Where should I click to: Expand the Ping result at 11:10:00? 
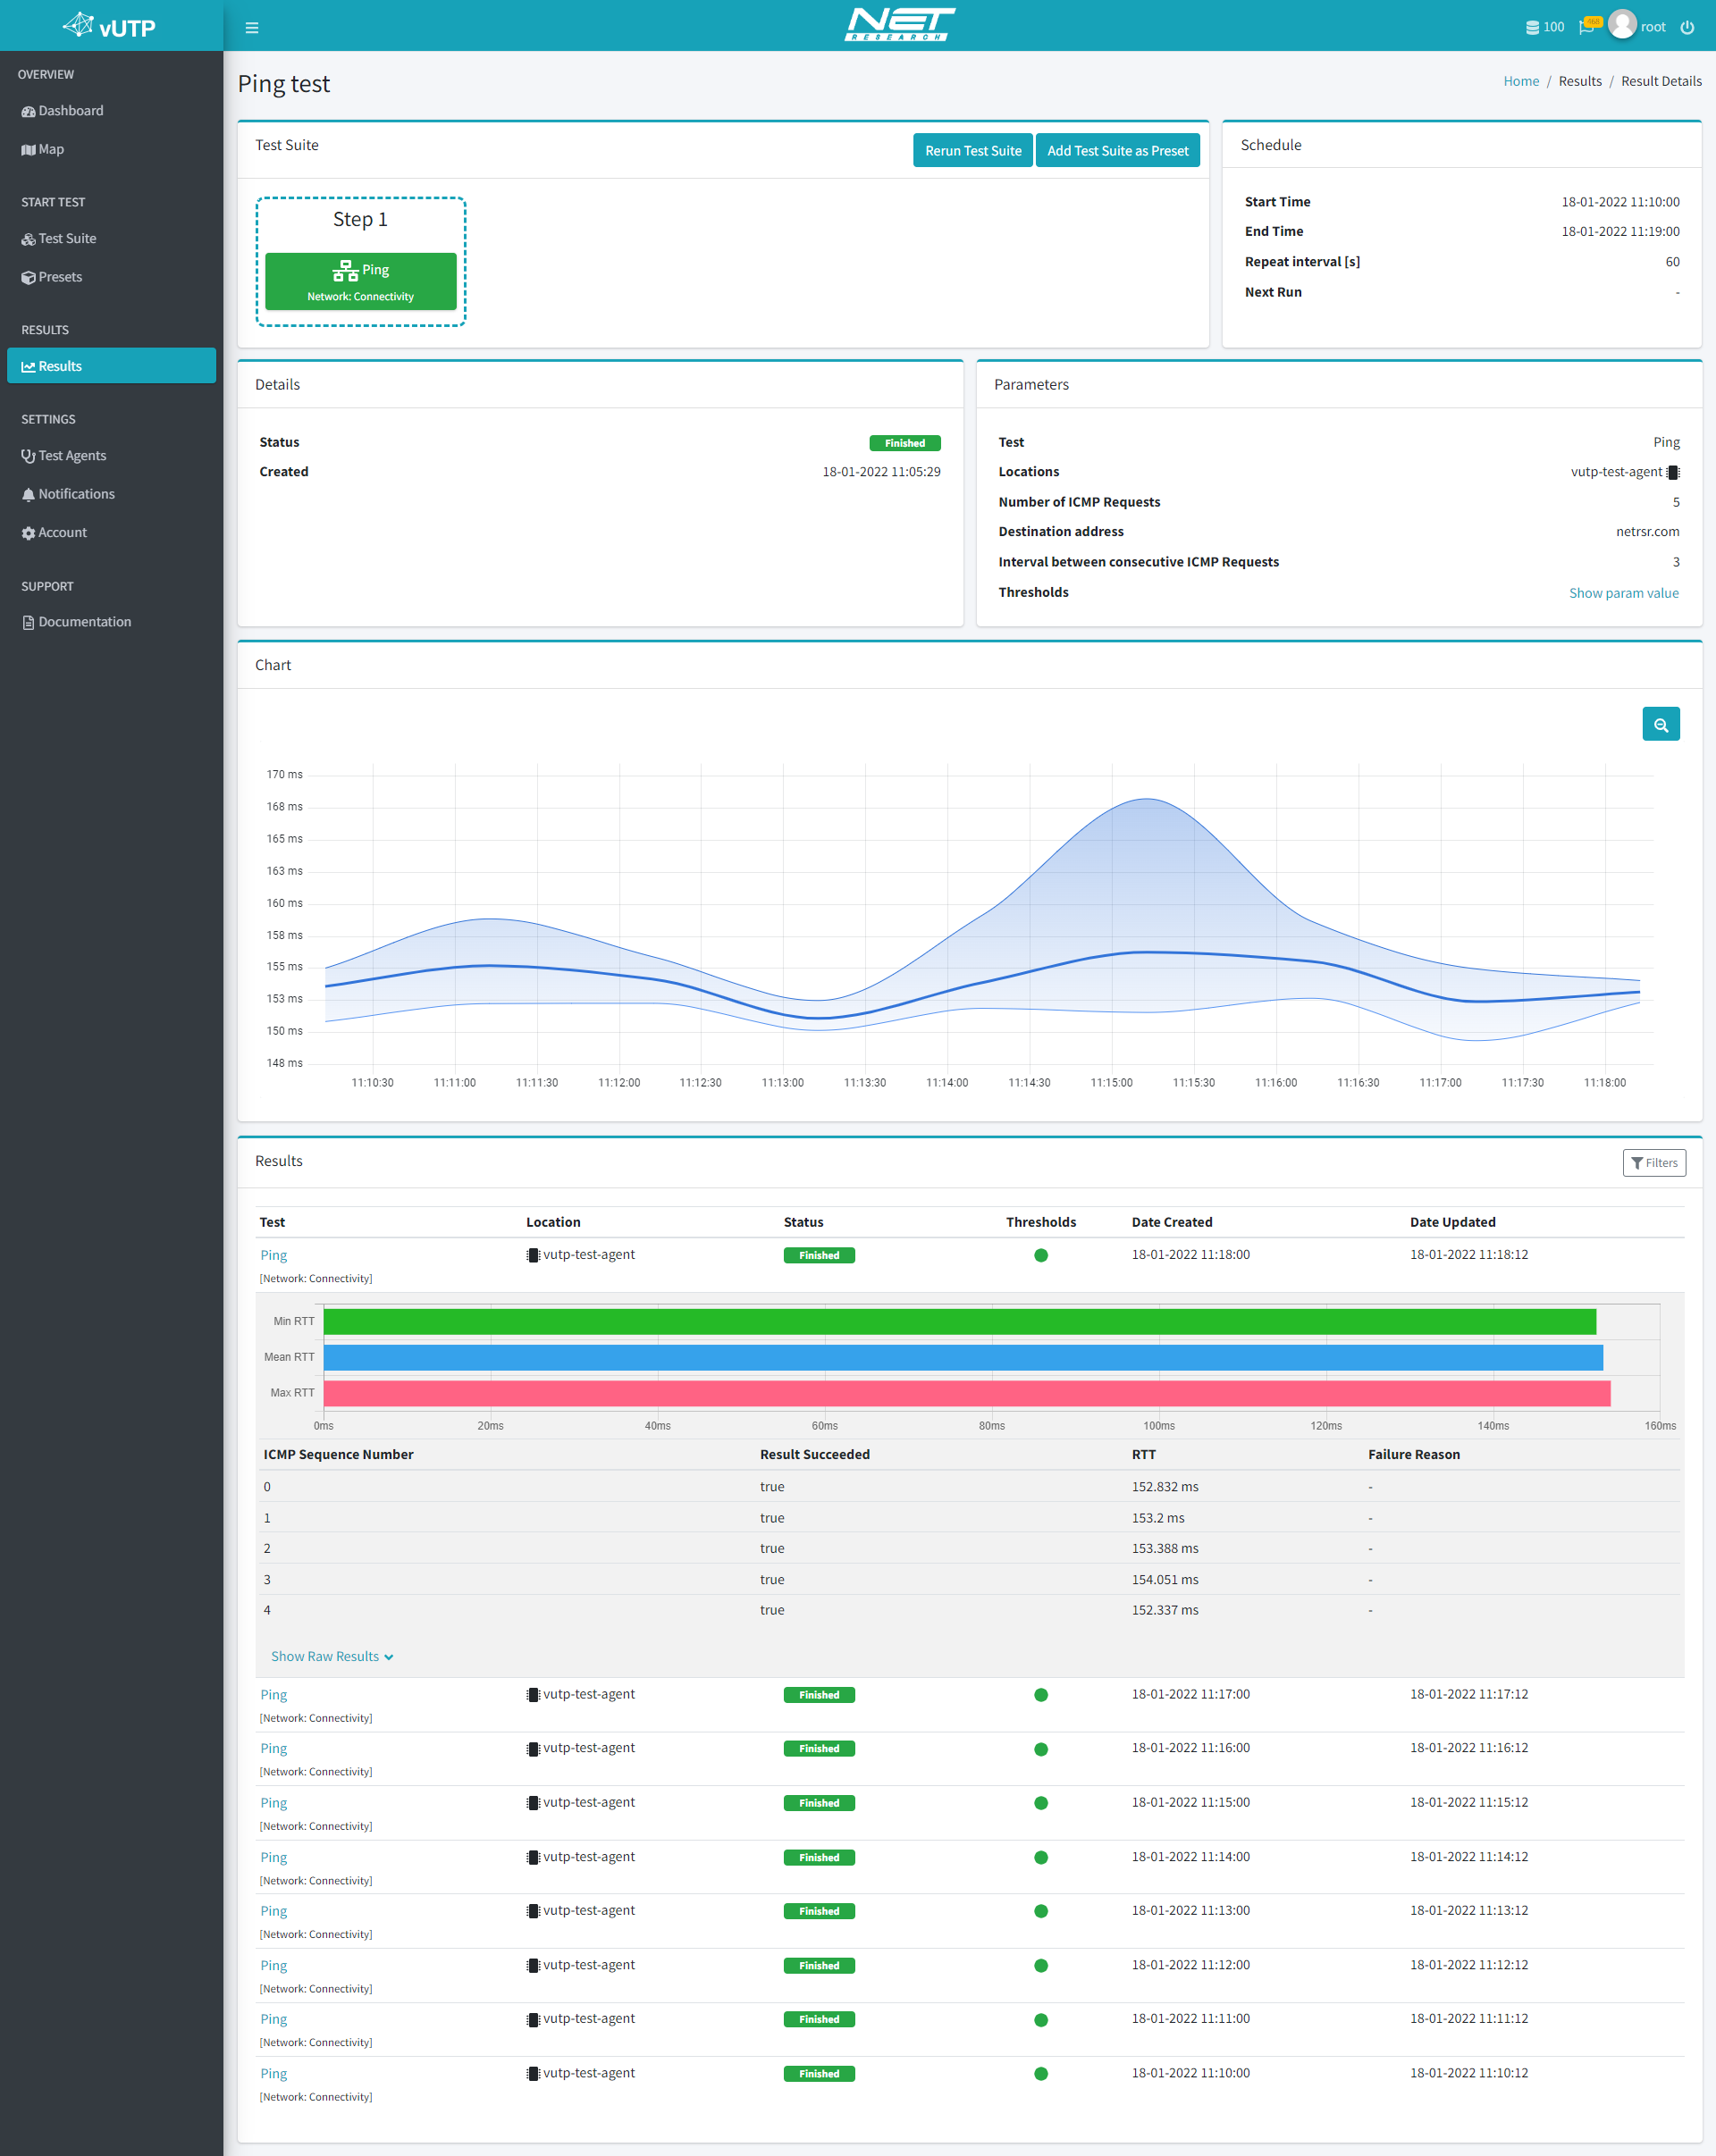(x=273, y=2074)
